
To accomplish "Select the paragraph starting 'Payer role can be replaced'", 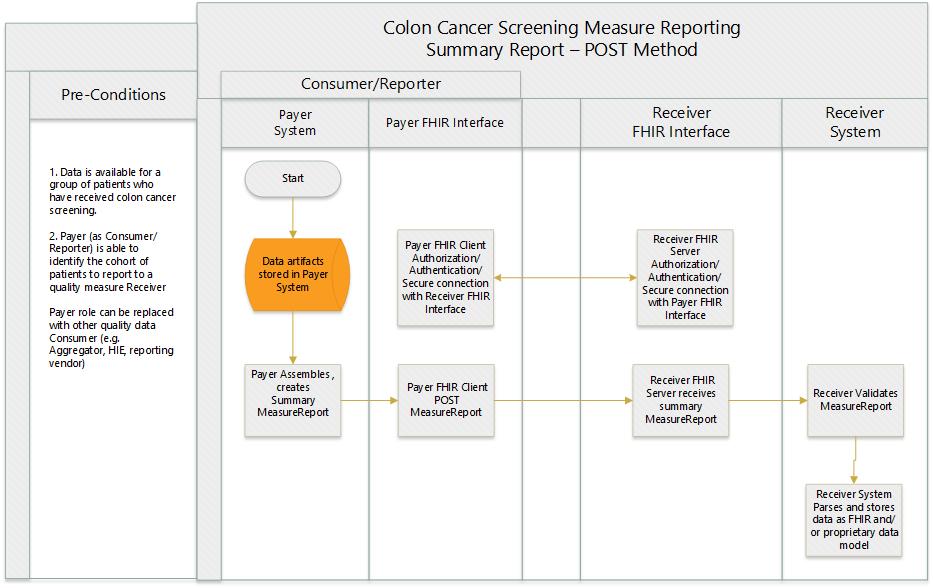I will pyautogui.click(x=111, y=338).
